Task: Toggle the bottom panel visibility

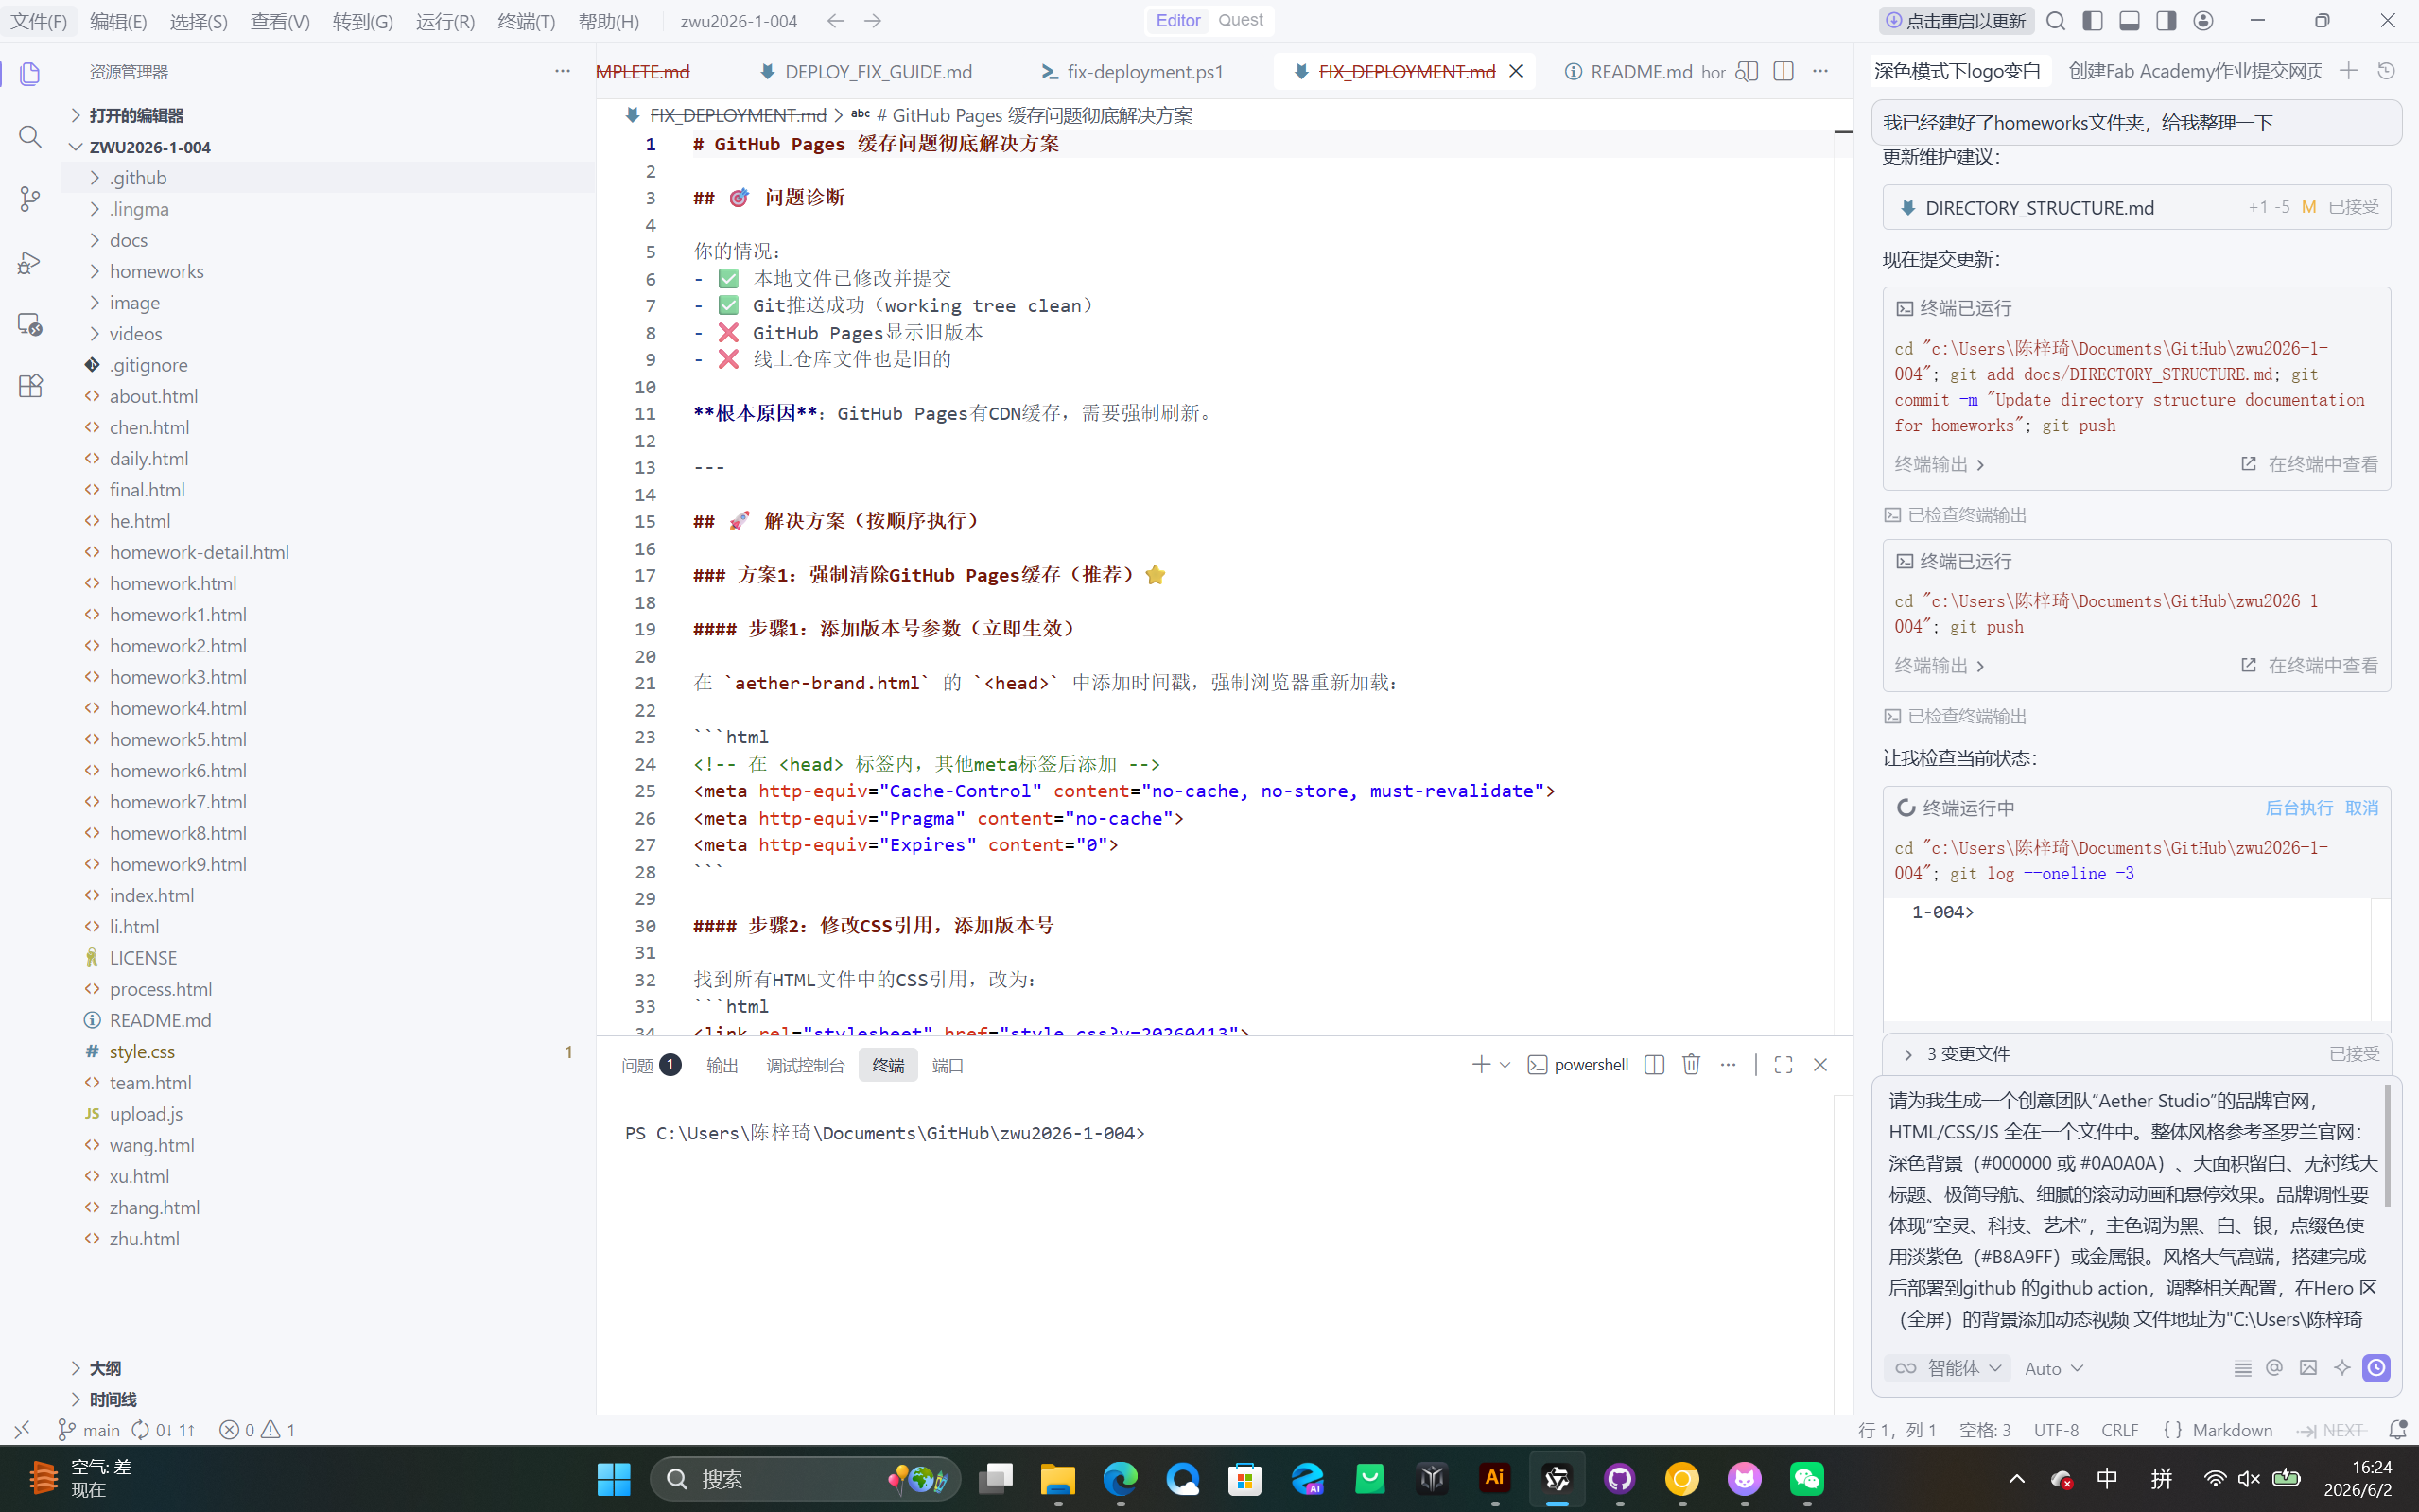Action: click(2129, 20)
